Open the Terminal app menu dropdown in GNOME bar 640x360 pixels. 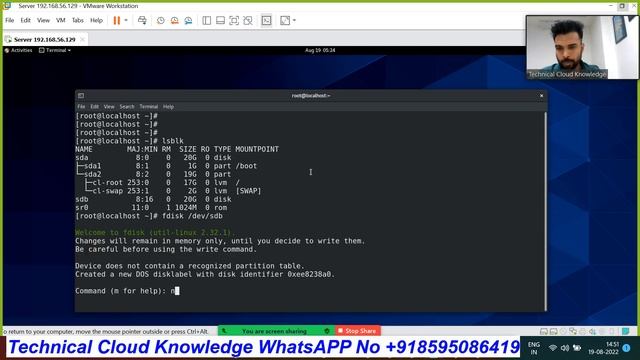click(x=55, y=50)
